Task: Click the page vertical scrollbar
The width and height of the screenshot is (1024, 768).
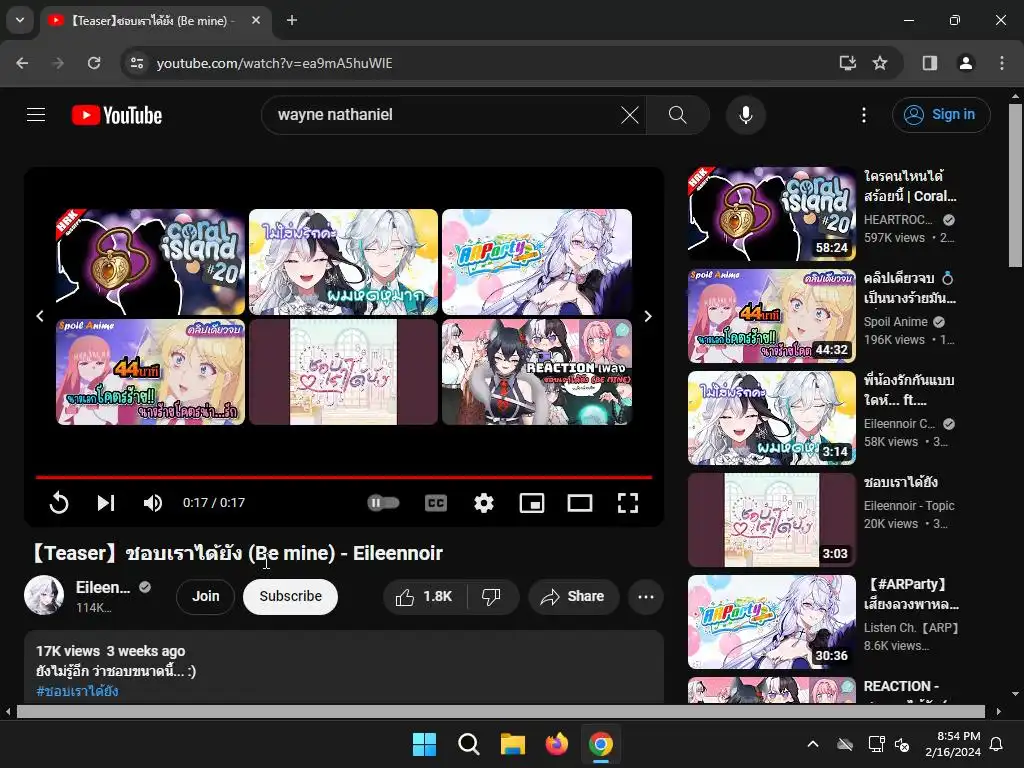Action: (x=1015, y=185)
